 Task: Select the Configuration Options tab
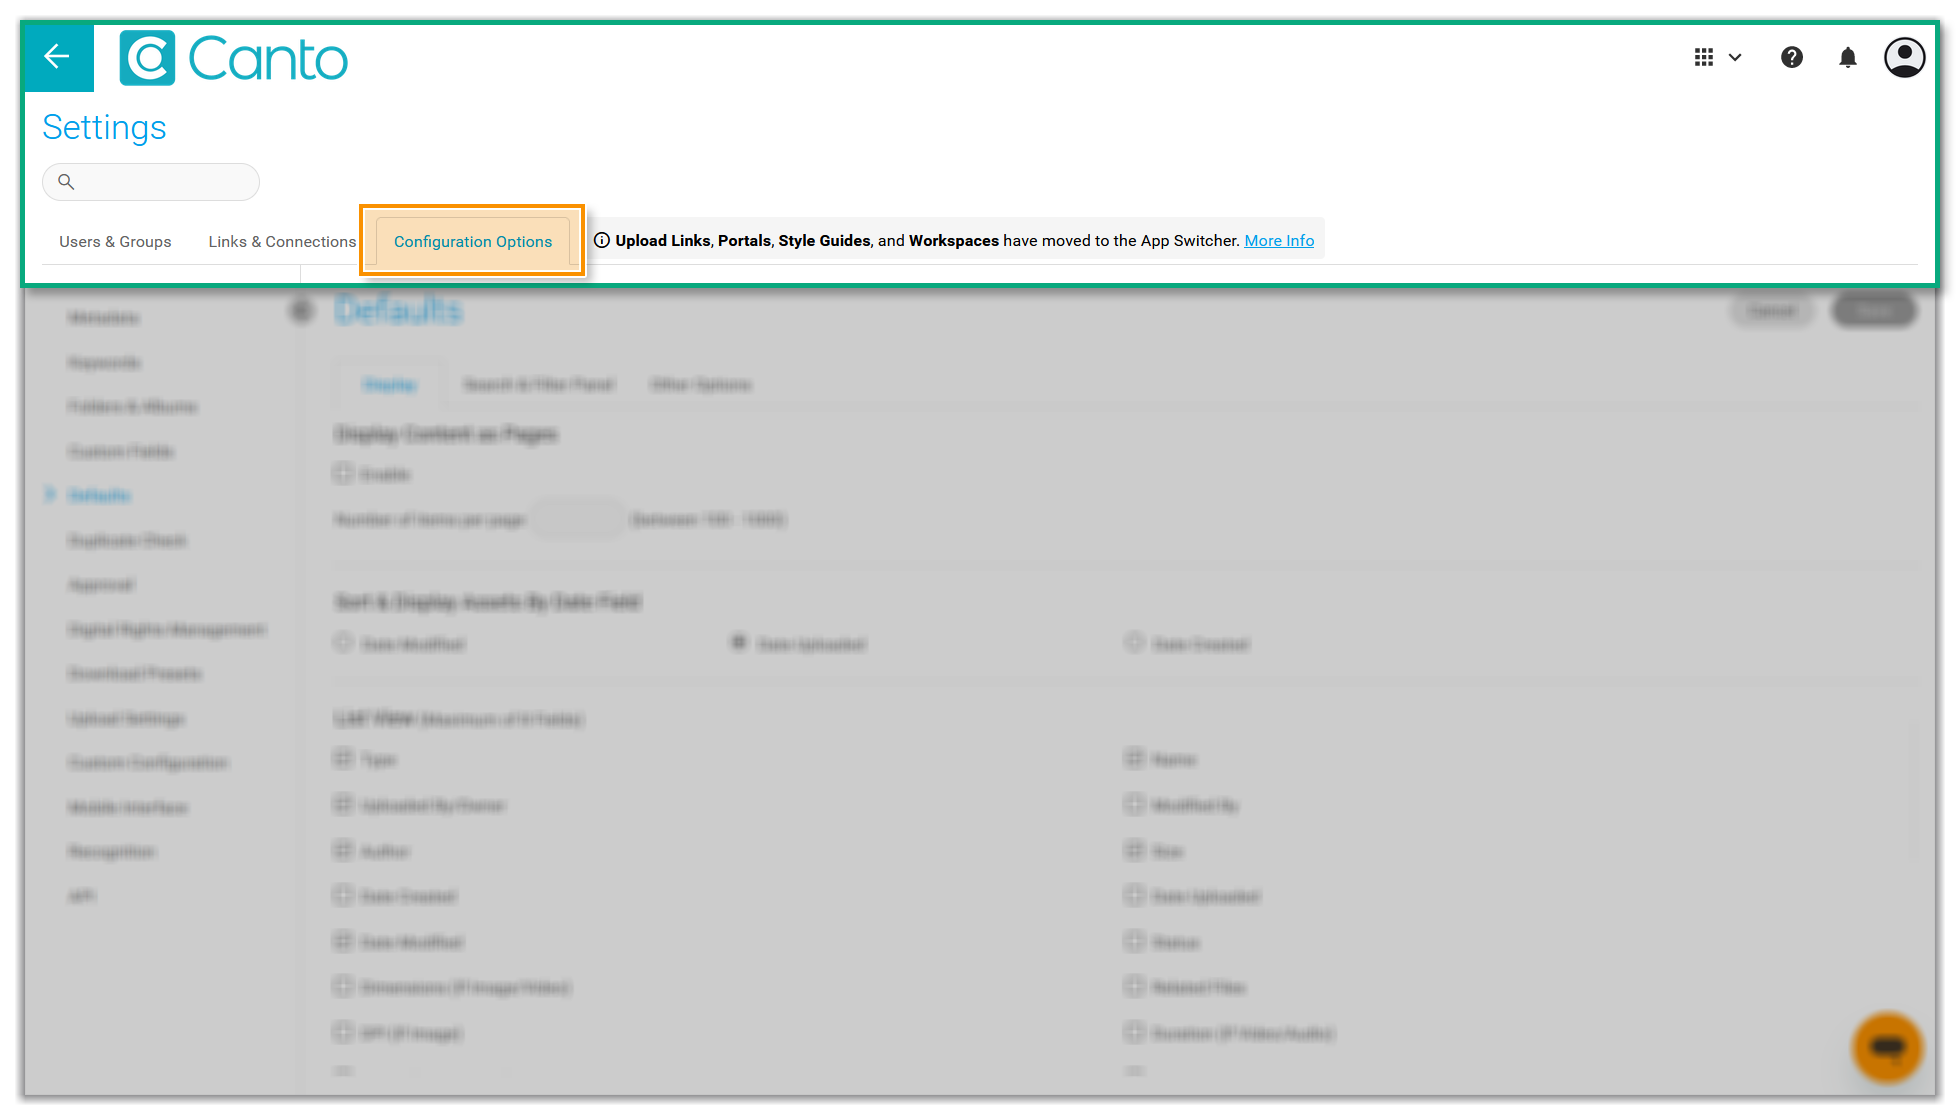[472, 241]
